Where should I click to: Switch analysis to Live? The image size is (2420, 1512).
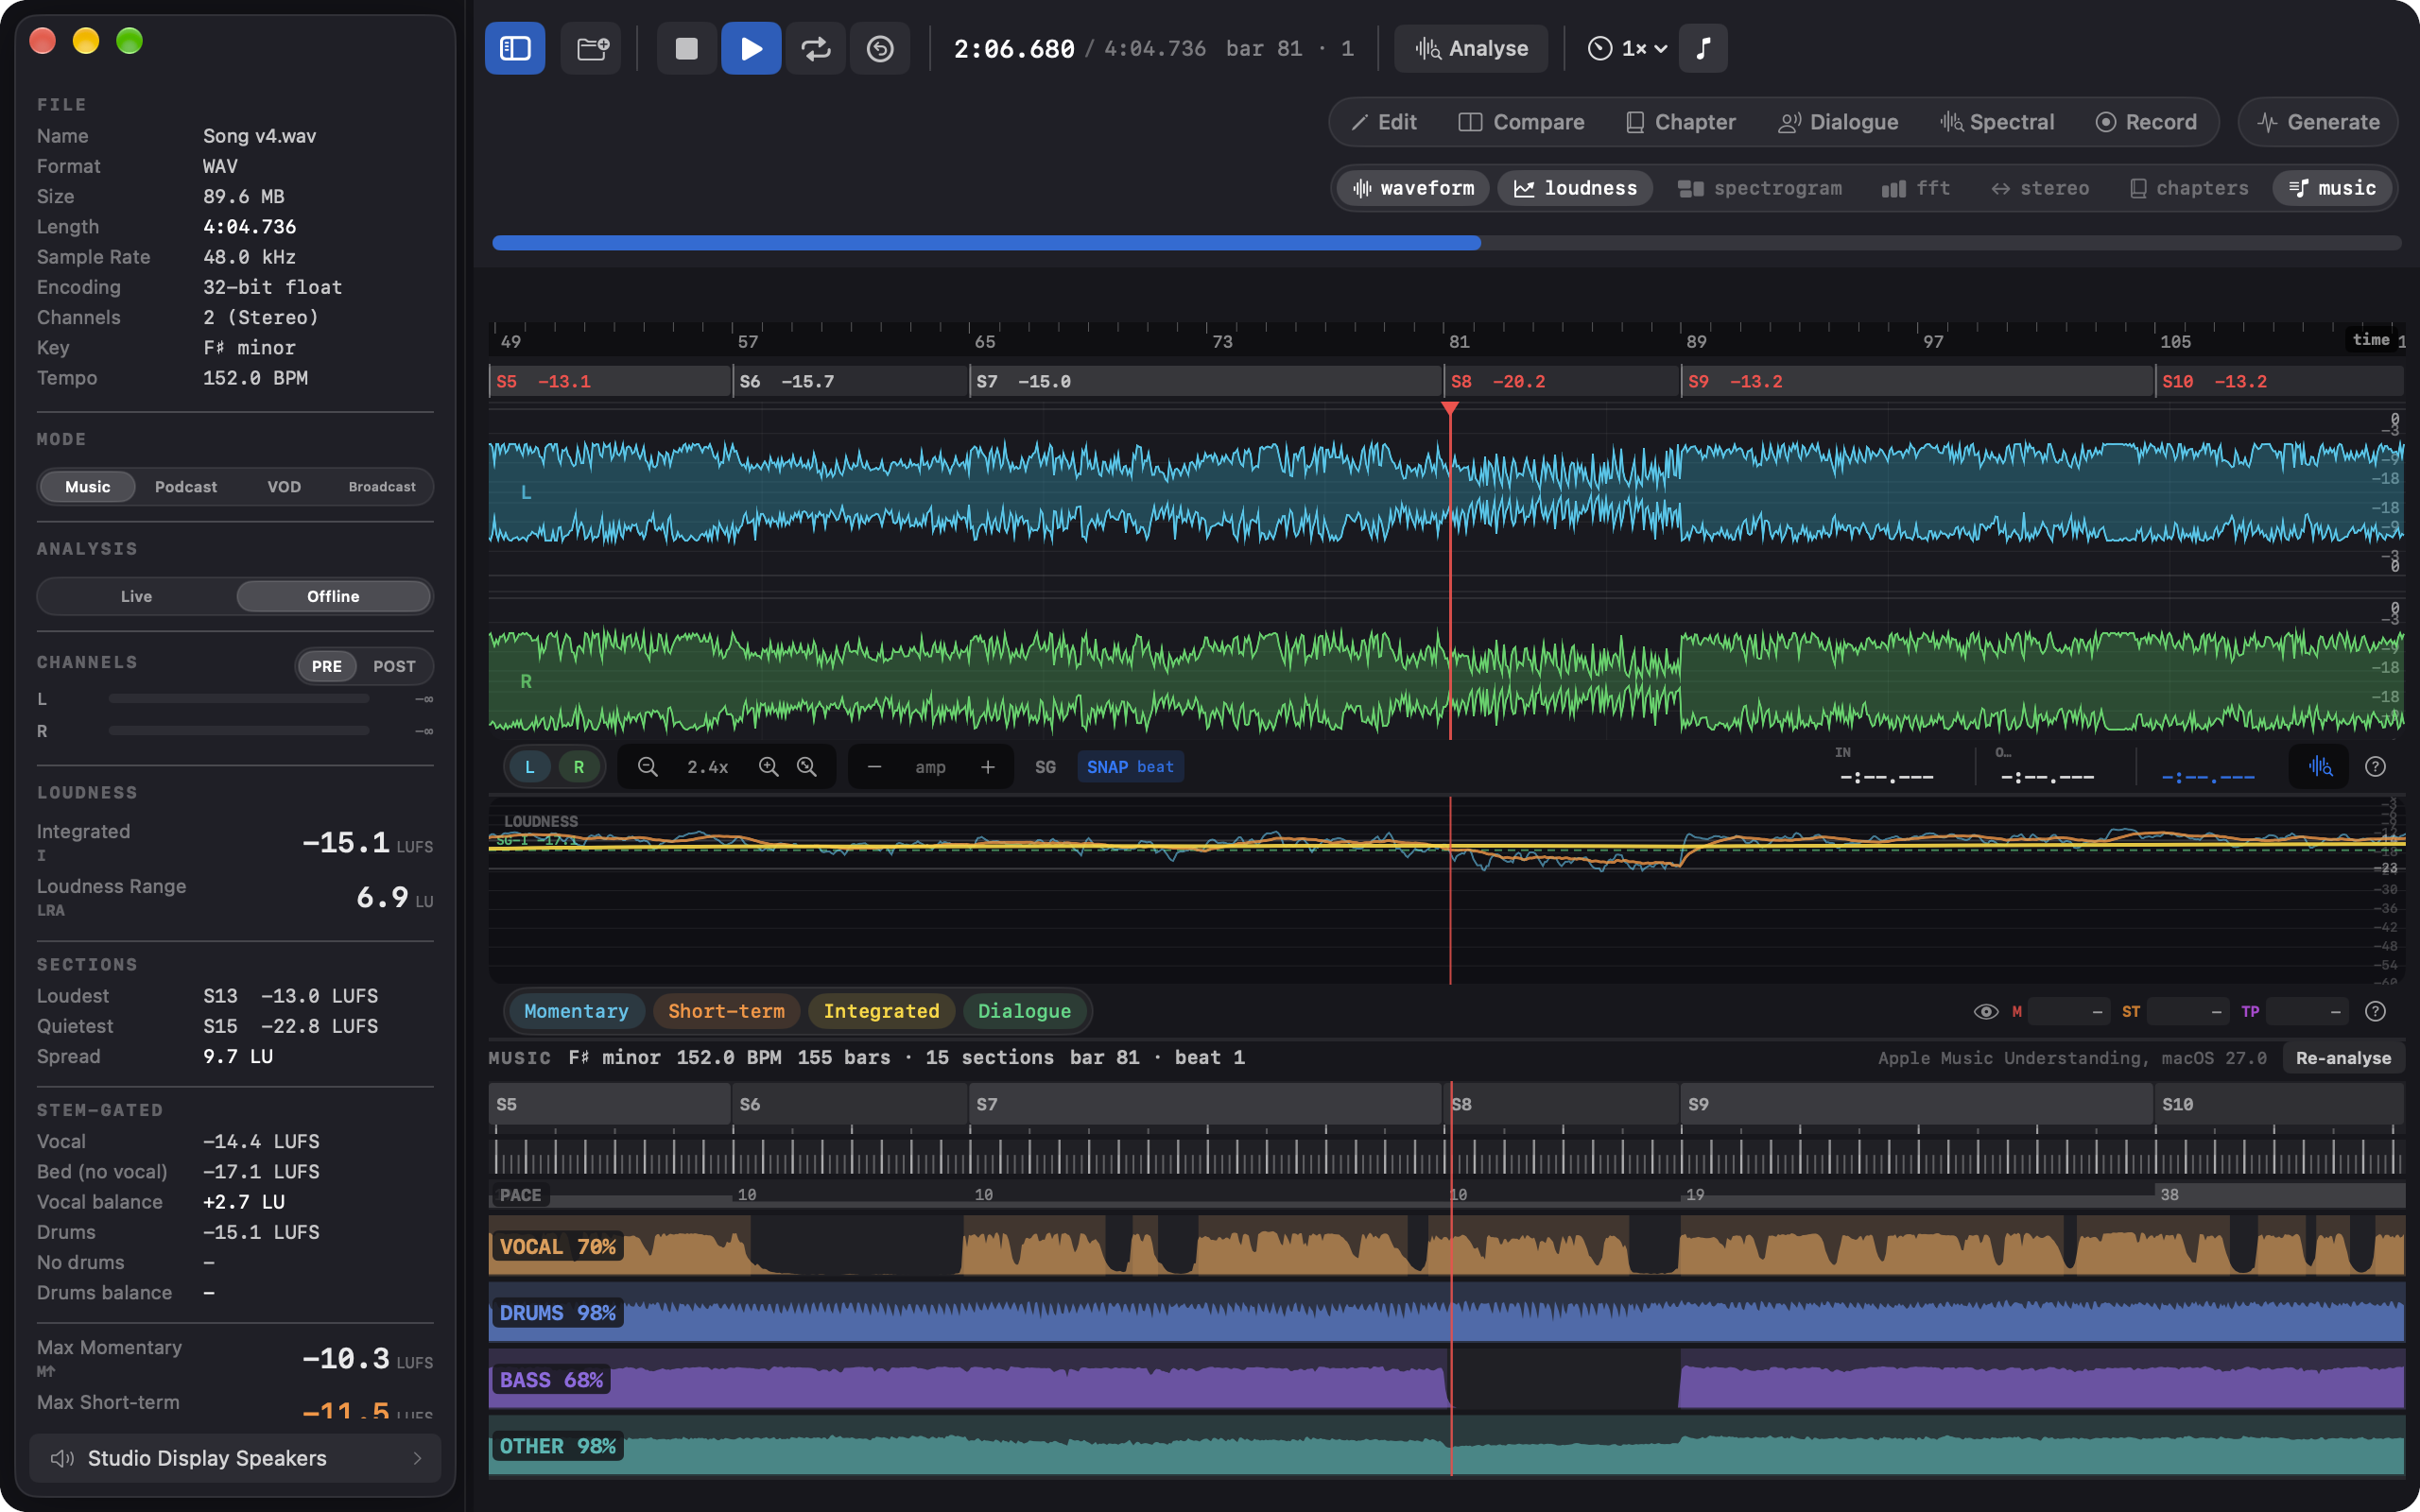[136, 596]
